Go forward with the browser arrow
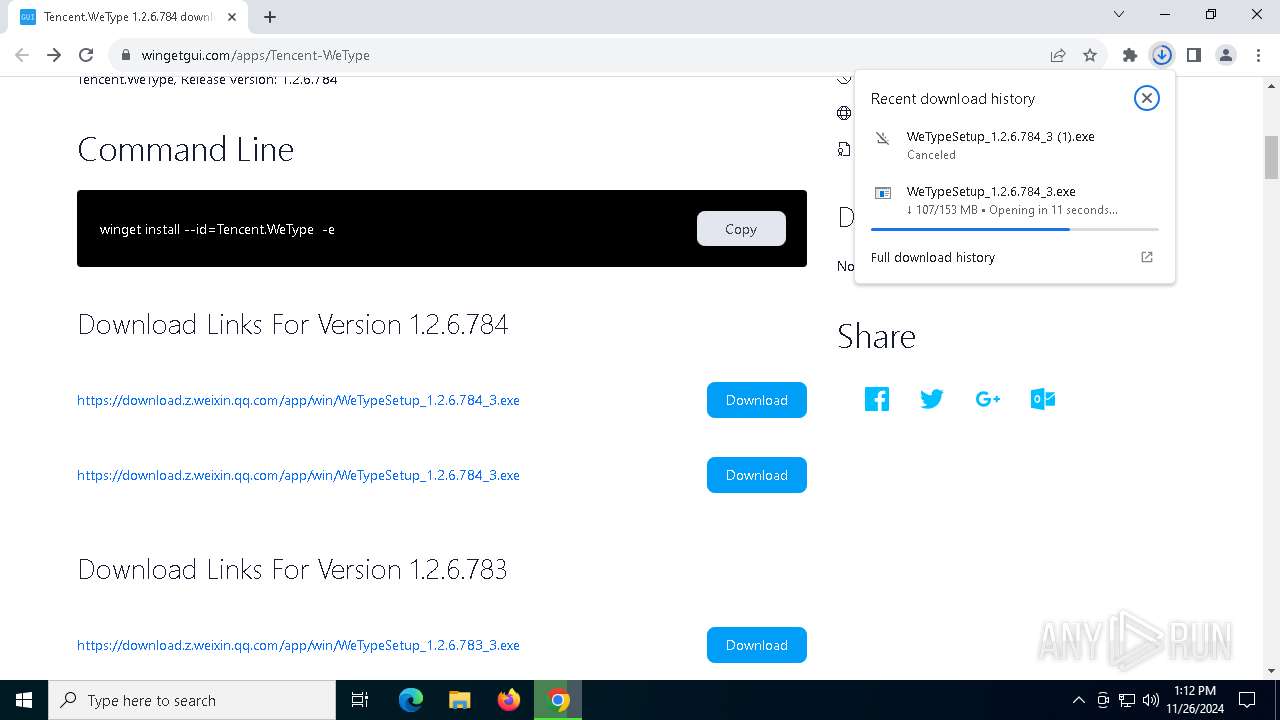 point(54,55)
